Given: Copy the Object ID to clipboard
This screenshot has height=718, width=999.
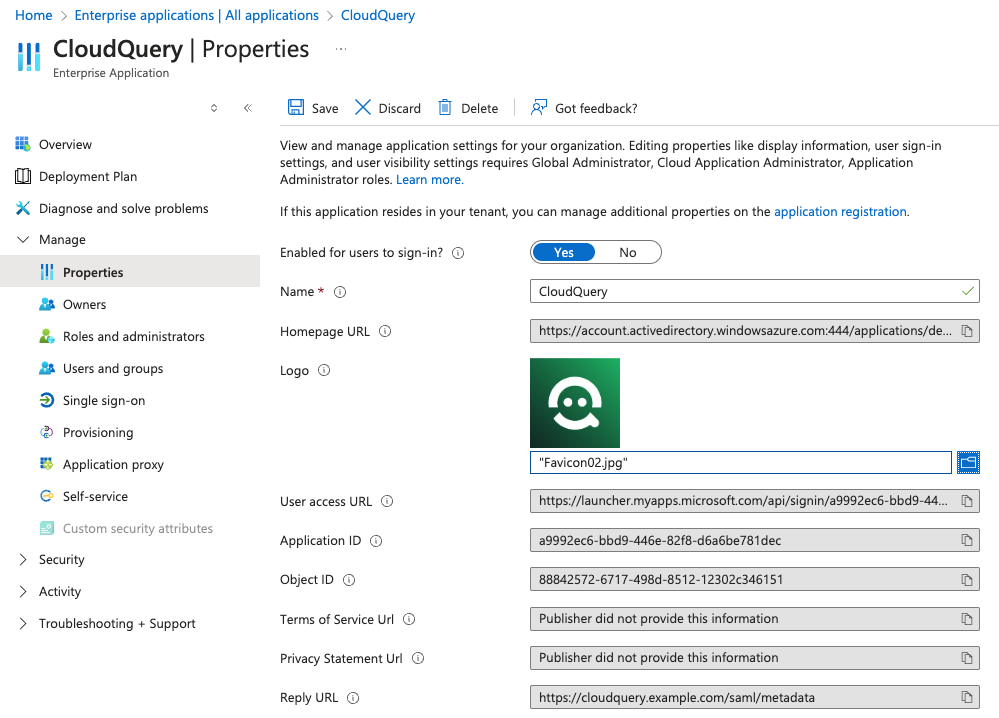Looking at the screenshot, I should [x=967, y=580].
